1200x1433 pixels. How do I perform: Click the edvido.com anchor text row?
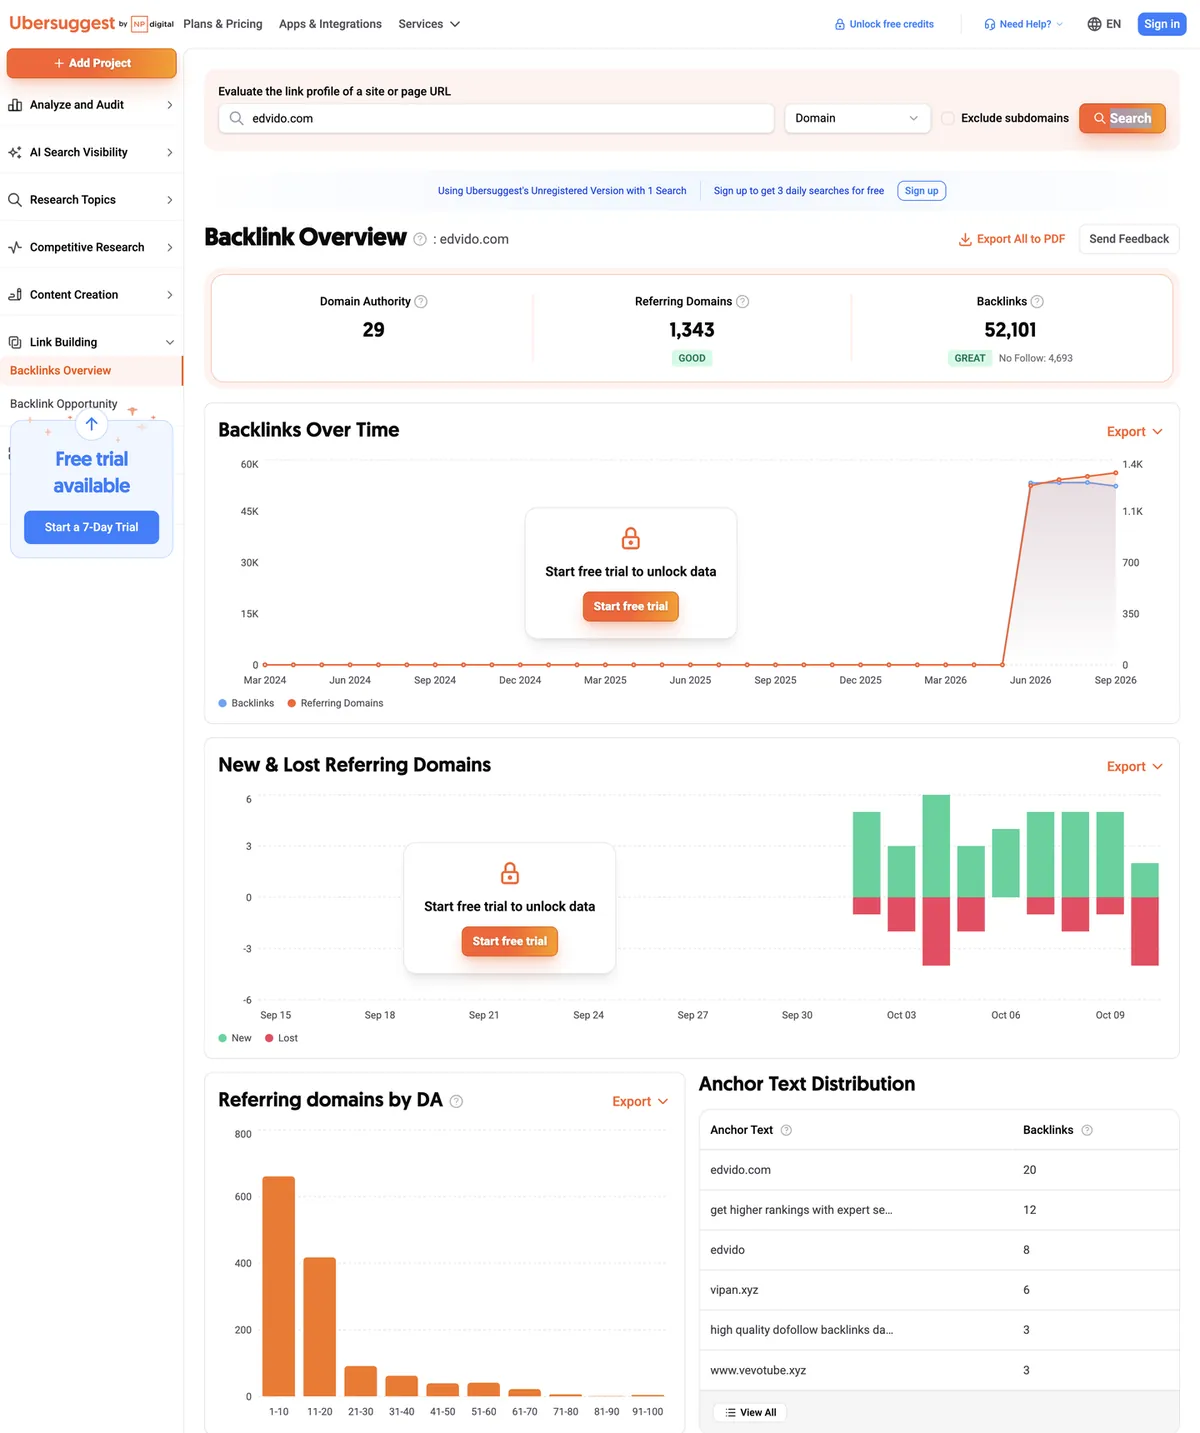click(939, 1170)
